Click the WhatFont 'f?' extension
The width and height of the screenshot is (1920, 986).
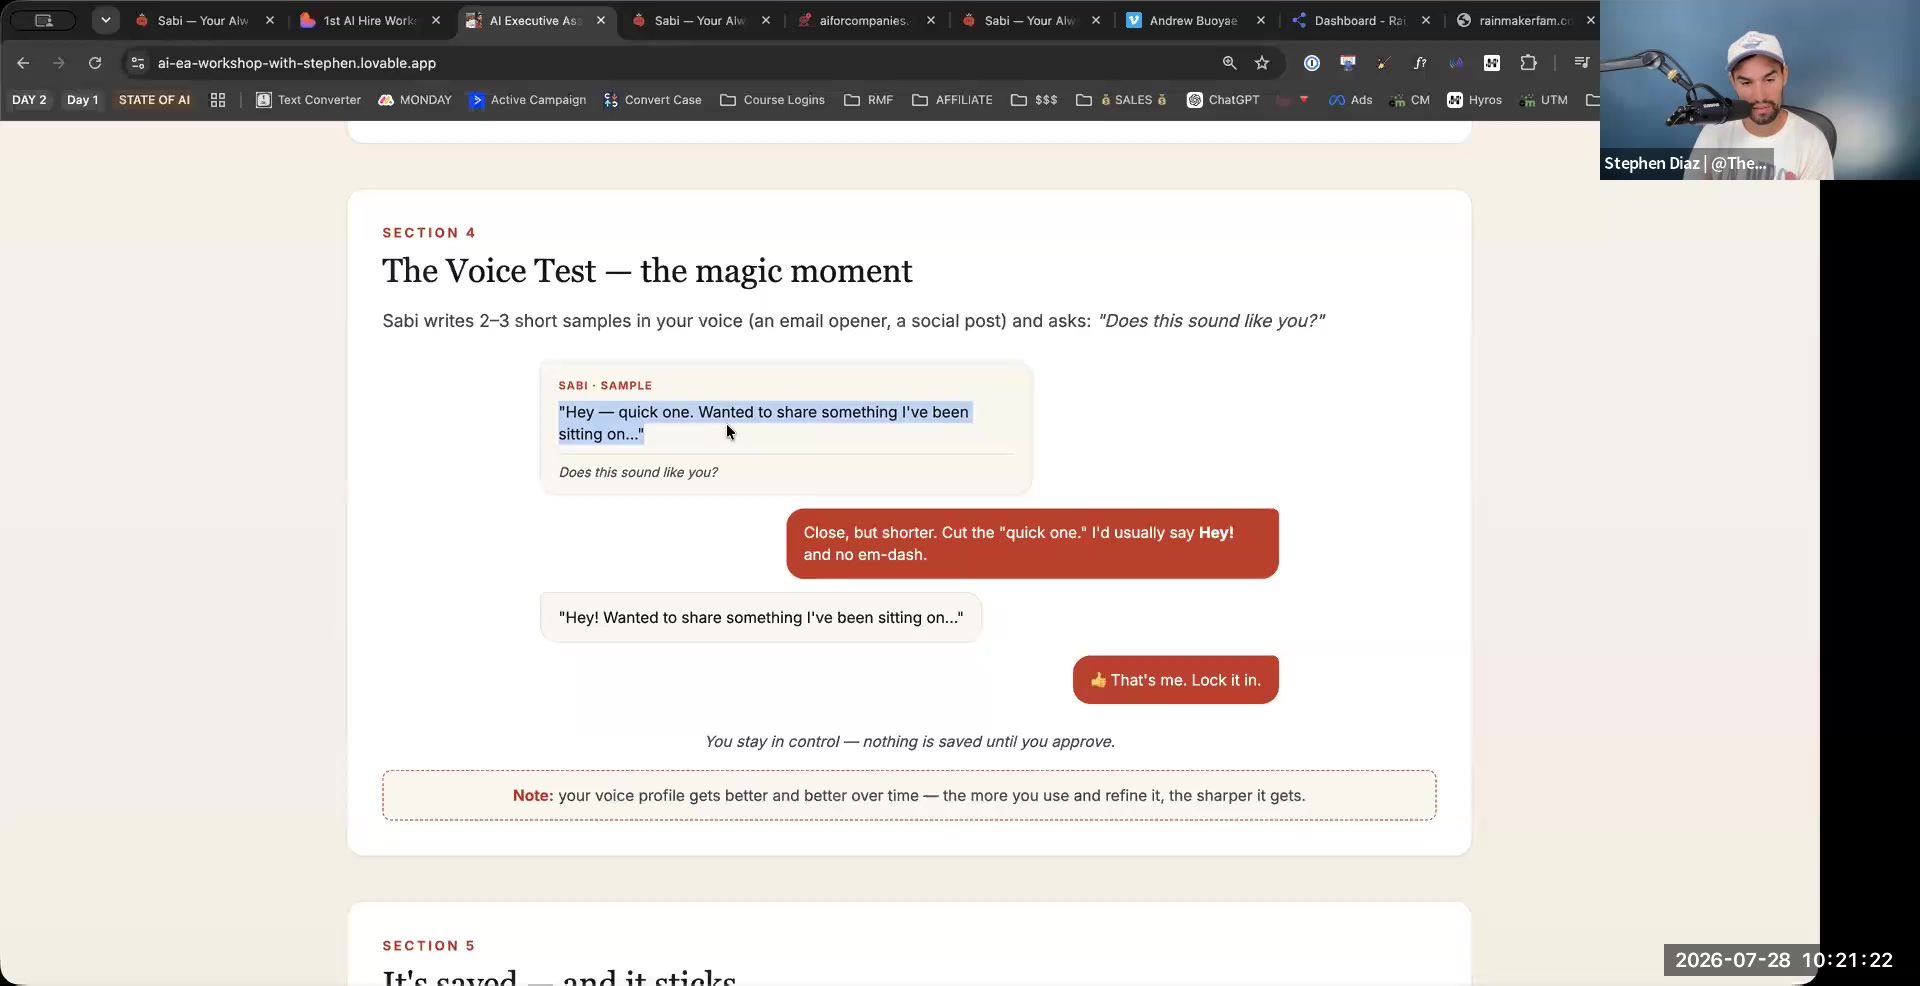click(x=1420, y=63)
